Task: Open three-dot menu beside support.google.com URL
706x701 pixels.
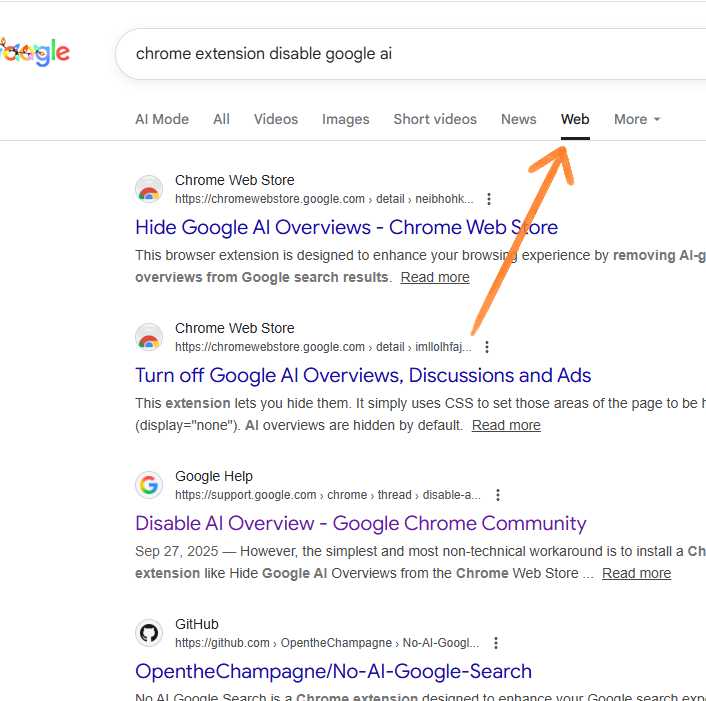Action: 498,495
